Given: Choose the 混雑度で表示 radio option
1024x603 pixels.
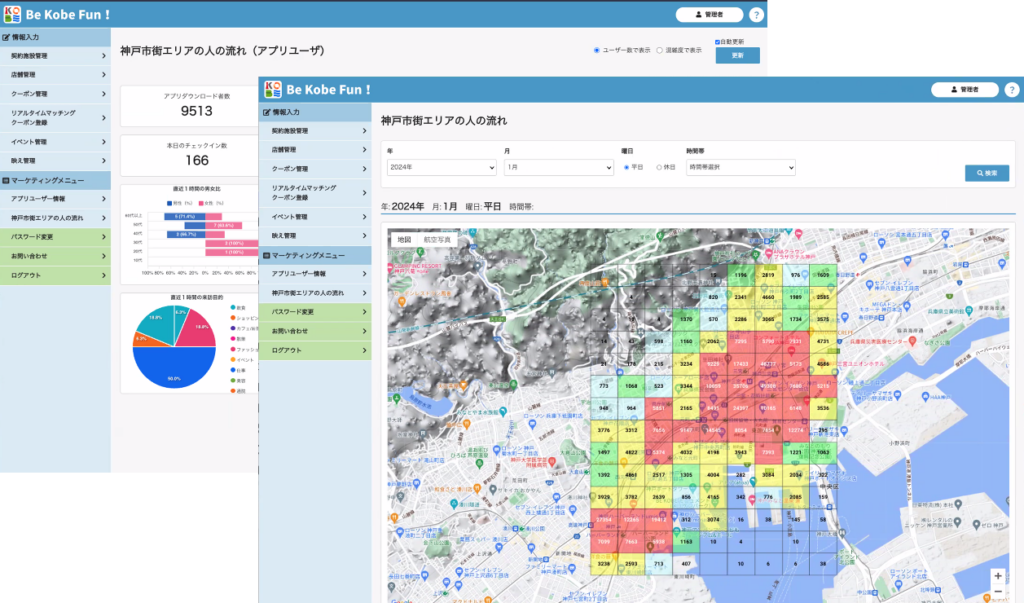Looking at the screenshot, I should click(x=659, y=49).
